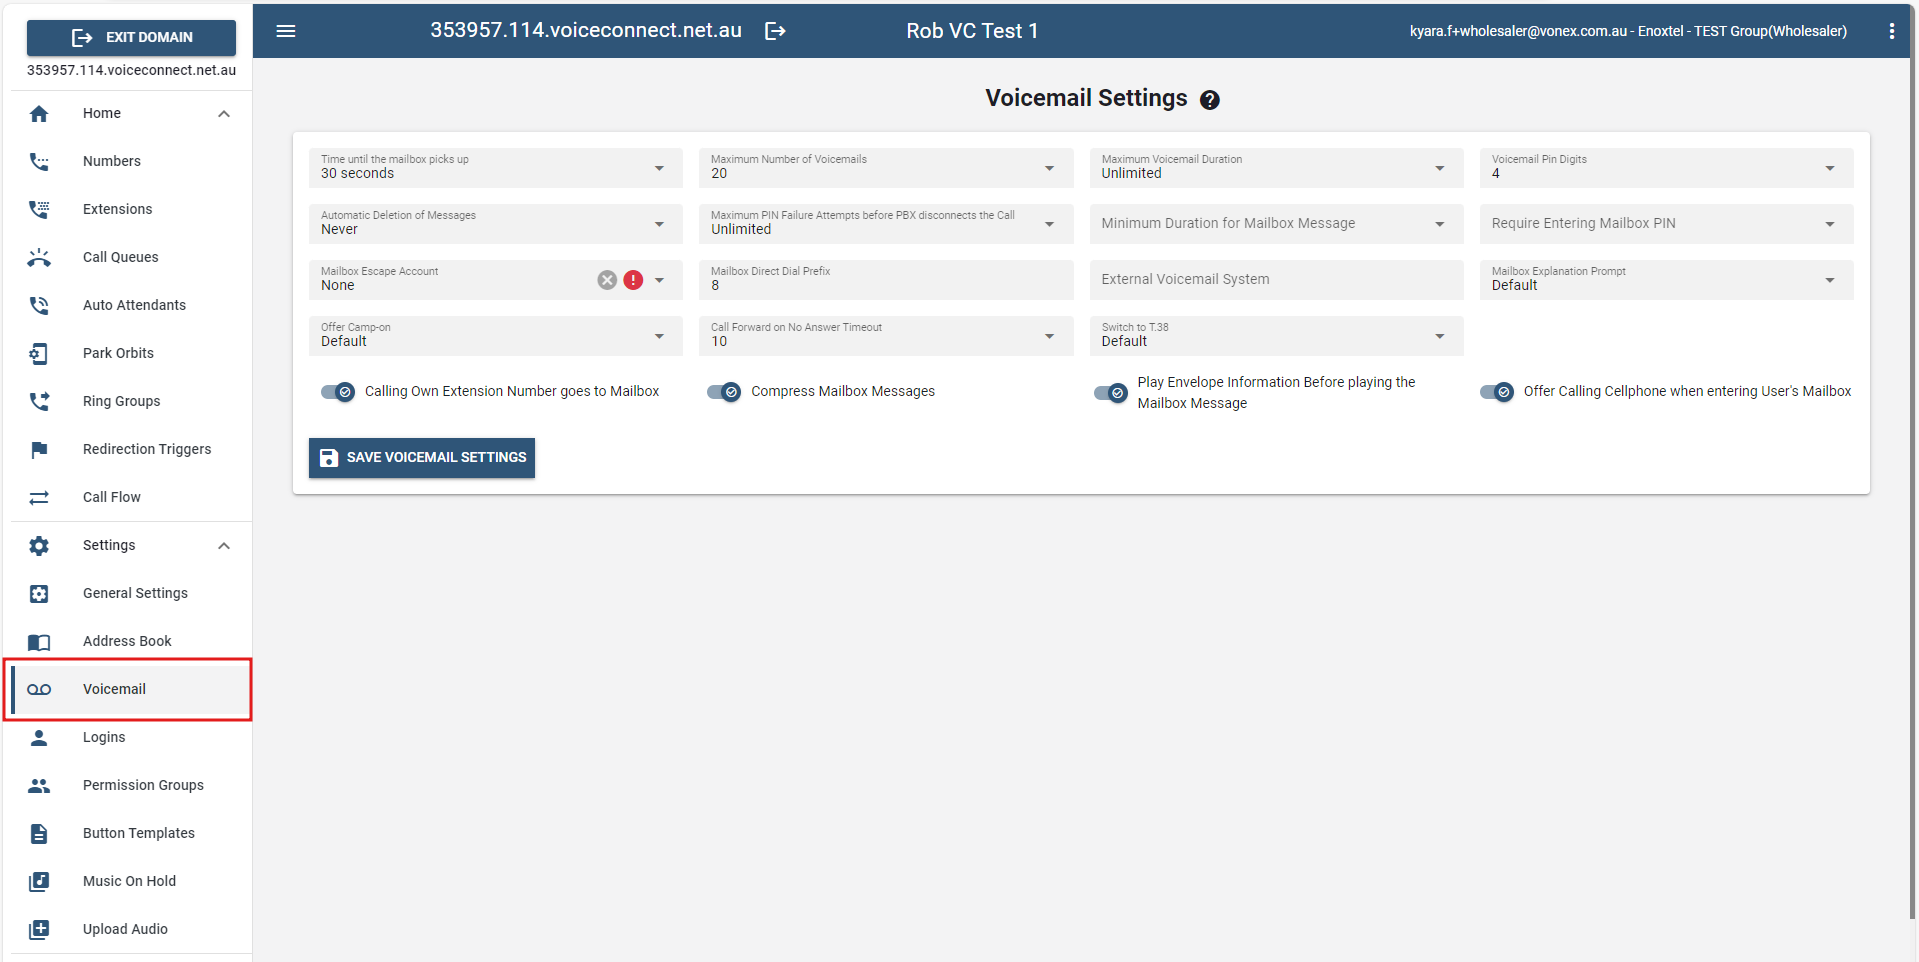The width and height of the screenshot is (1919, 962).
Task: Toggle Offer Calling Cellphone when entering Mailbox
Action: coord(1497,392)
